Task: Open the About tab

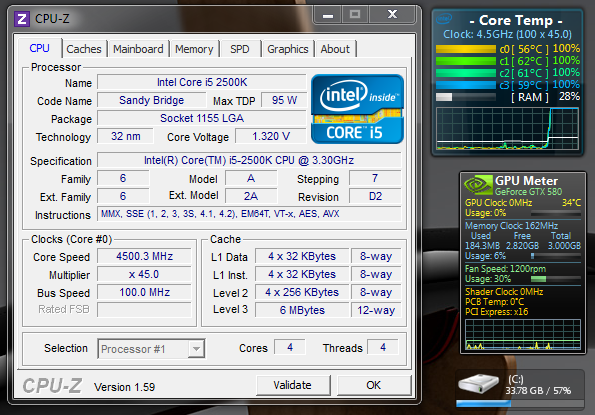Action: (335, 49)
